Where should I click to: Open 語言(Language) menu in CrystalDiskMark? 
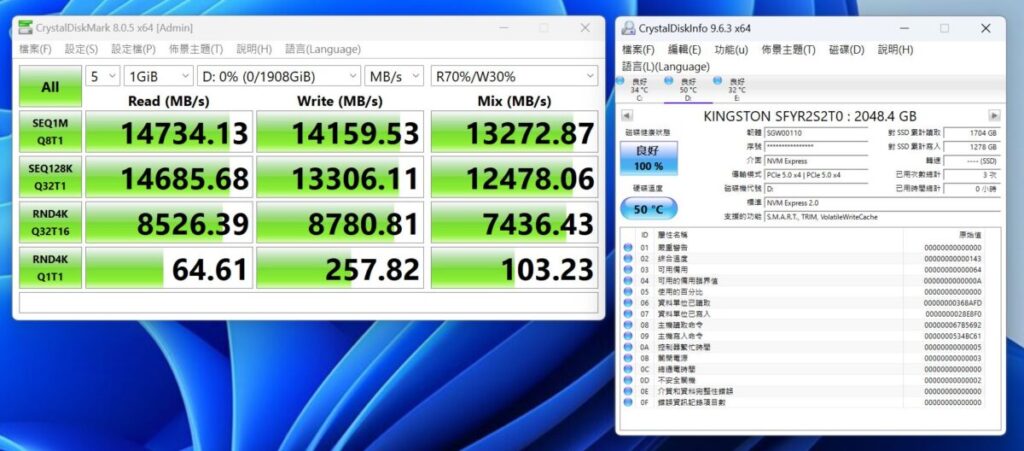tap(323, 49)
